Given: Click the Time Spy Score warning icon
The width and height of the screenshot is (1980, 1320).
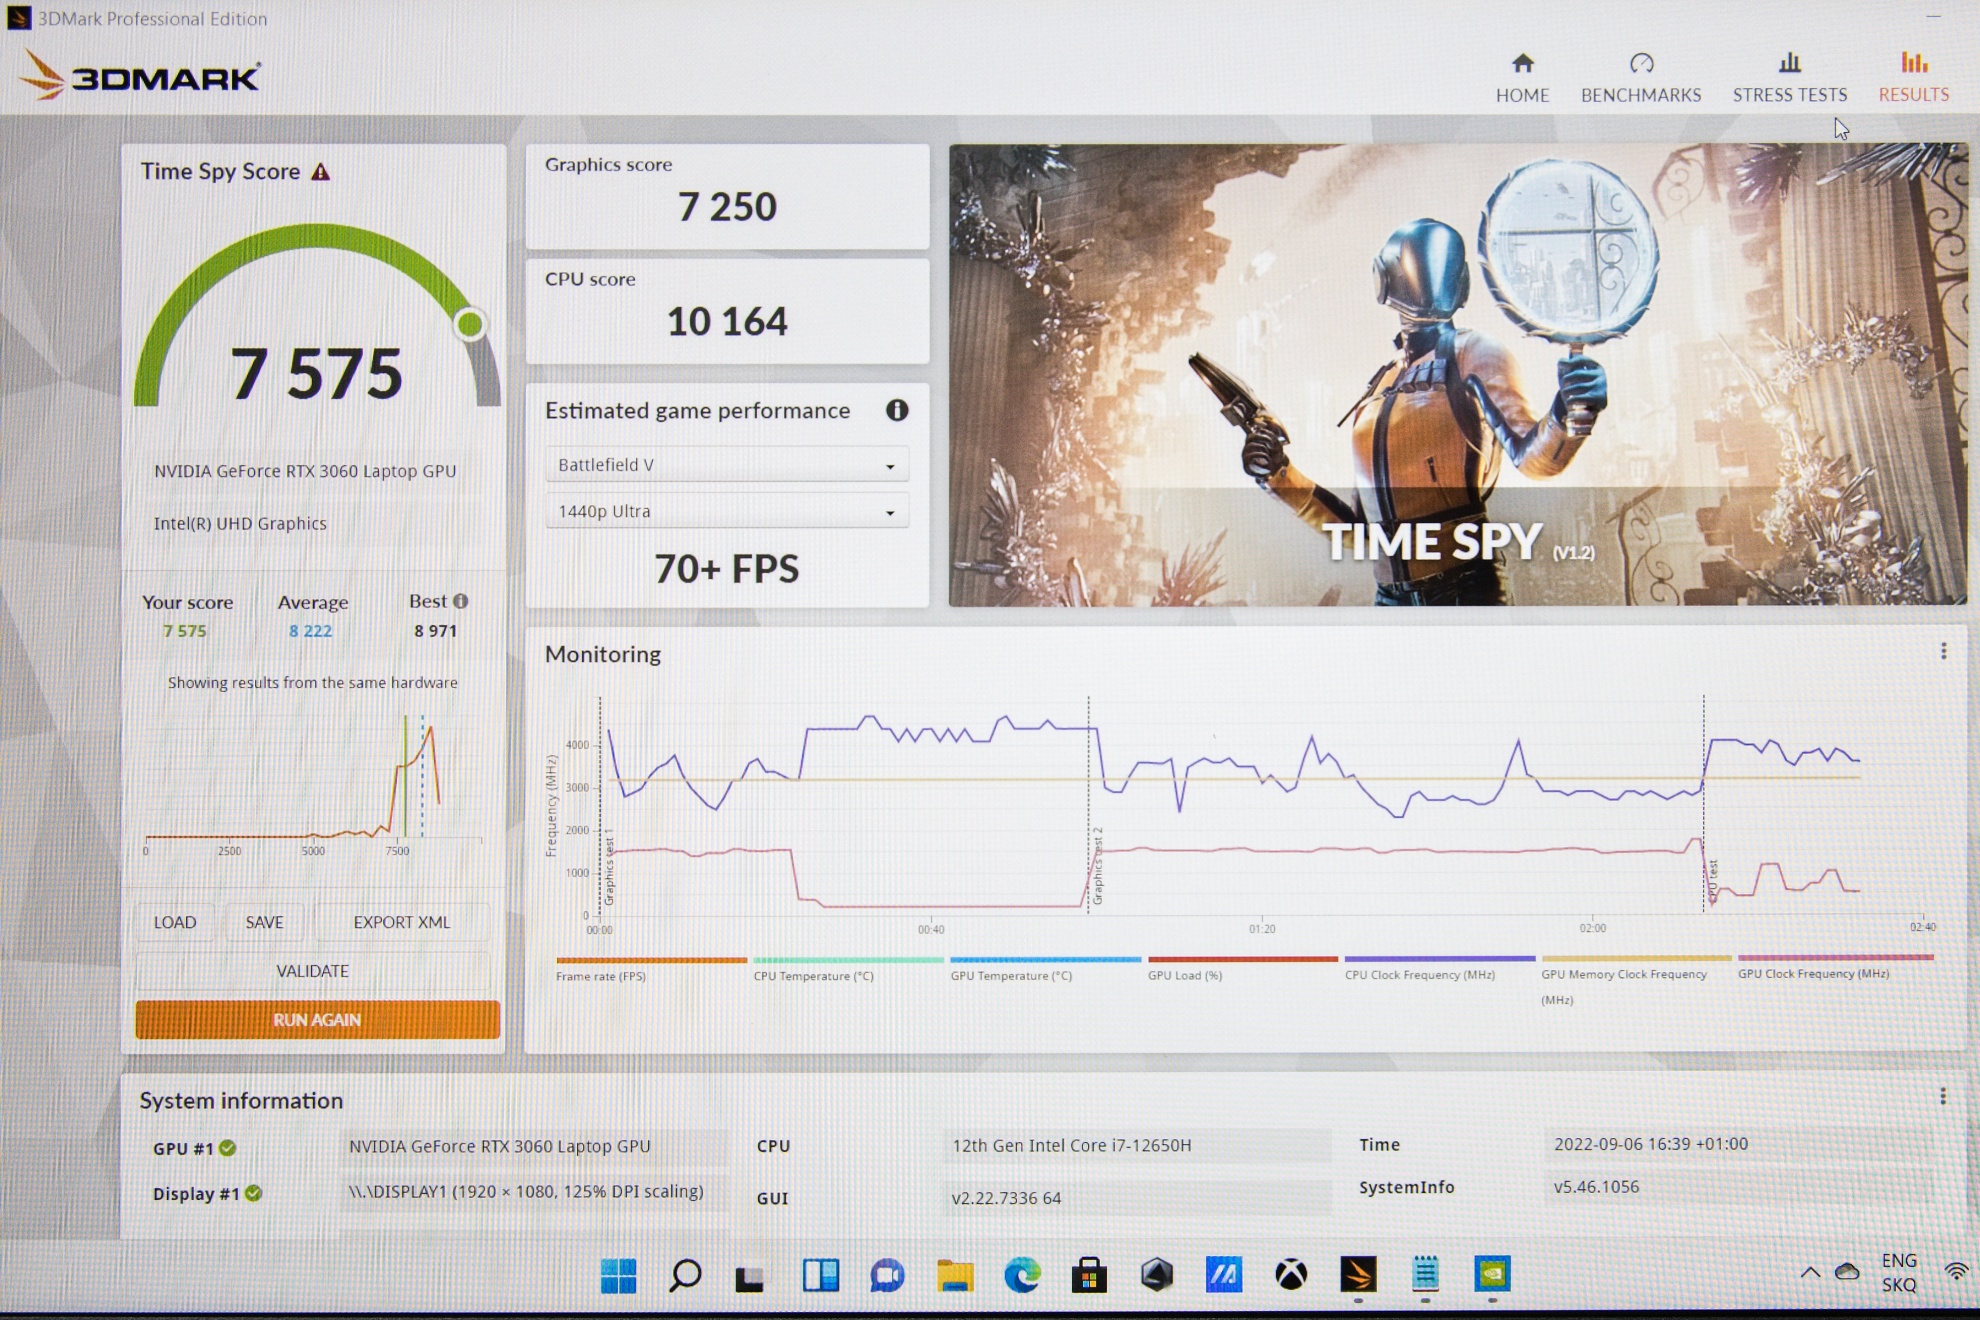Looking at the screenshot, I should 320,172.
